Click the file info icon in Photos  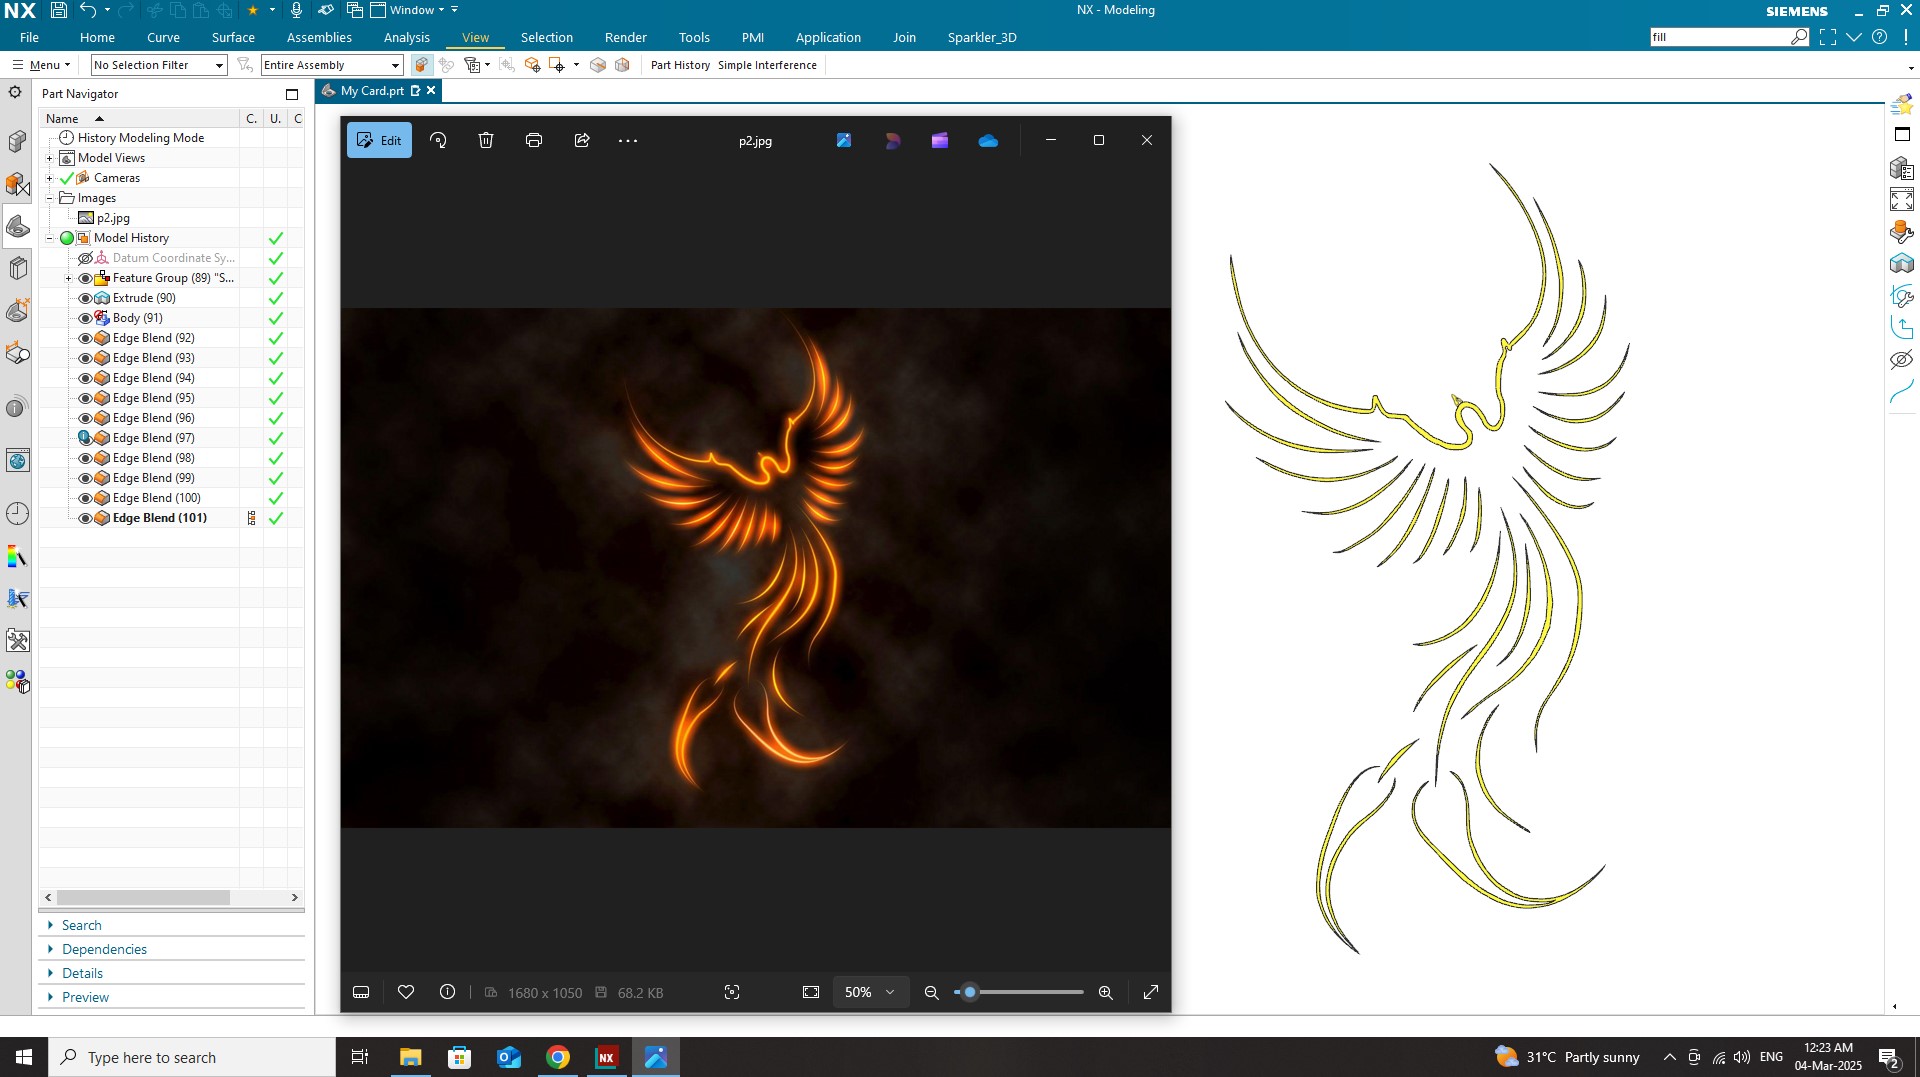coord(448,992)
